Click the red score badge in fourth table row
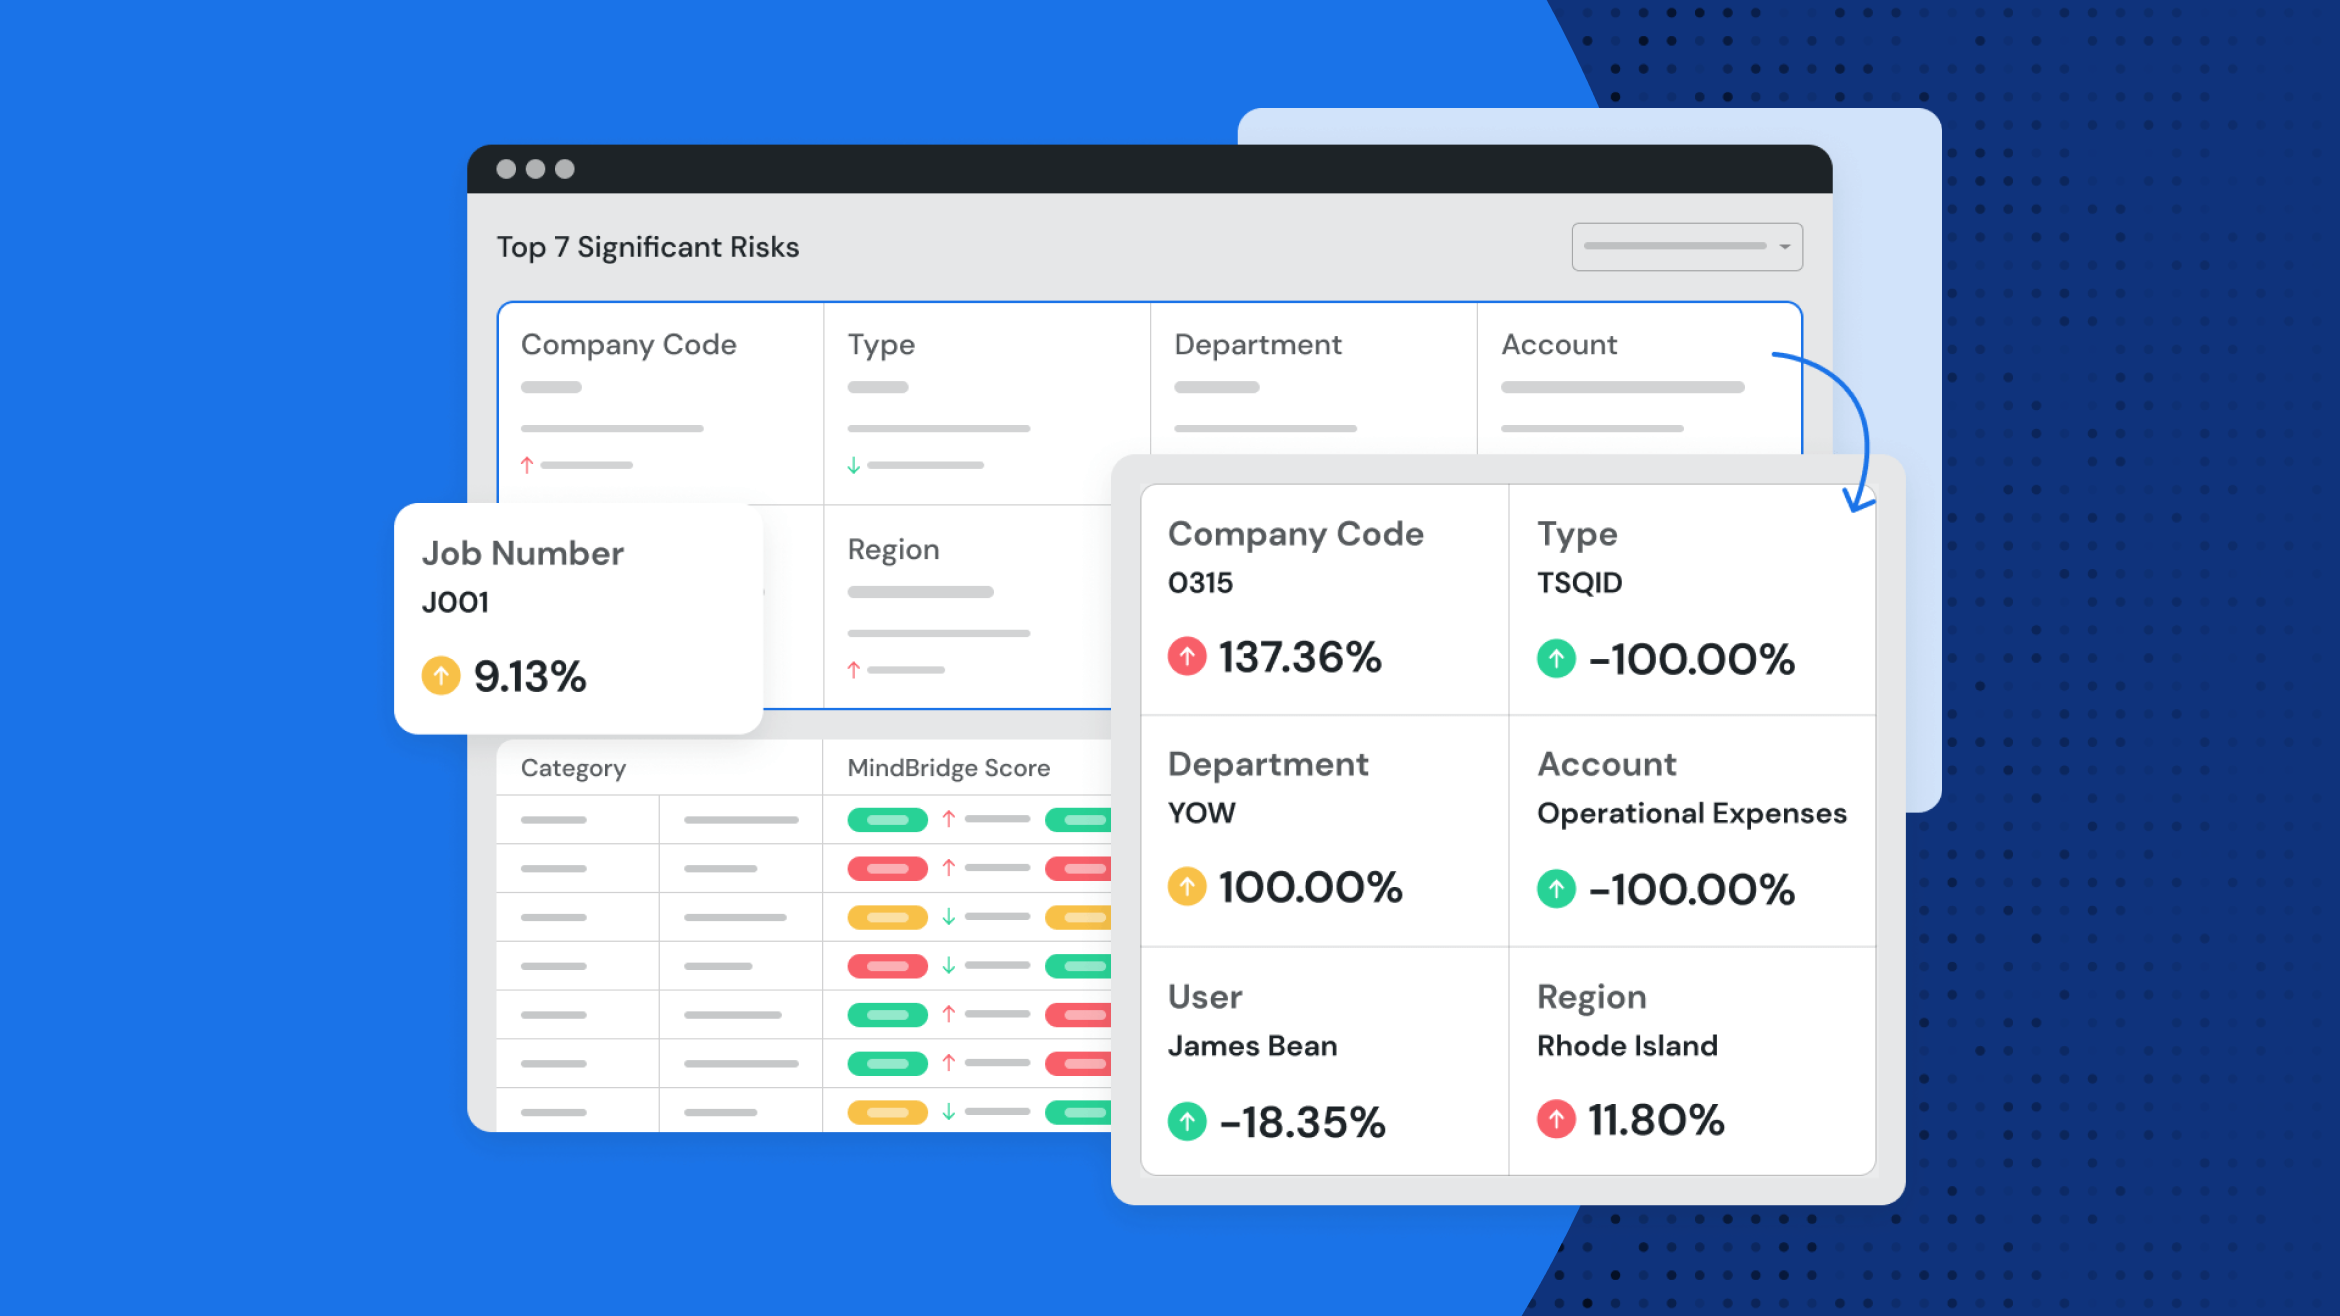This screenshot has width=2340, height=1316. tap(887, 966)
